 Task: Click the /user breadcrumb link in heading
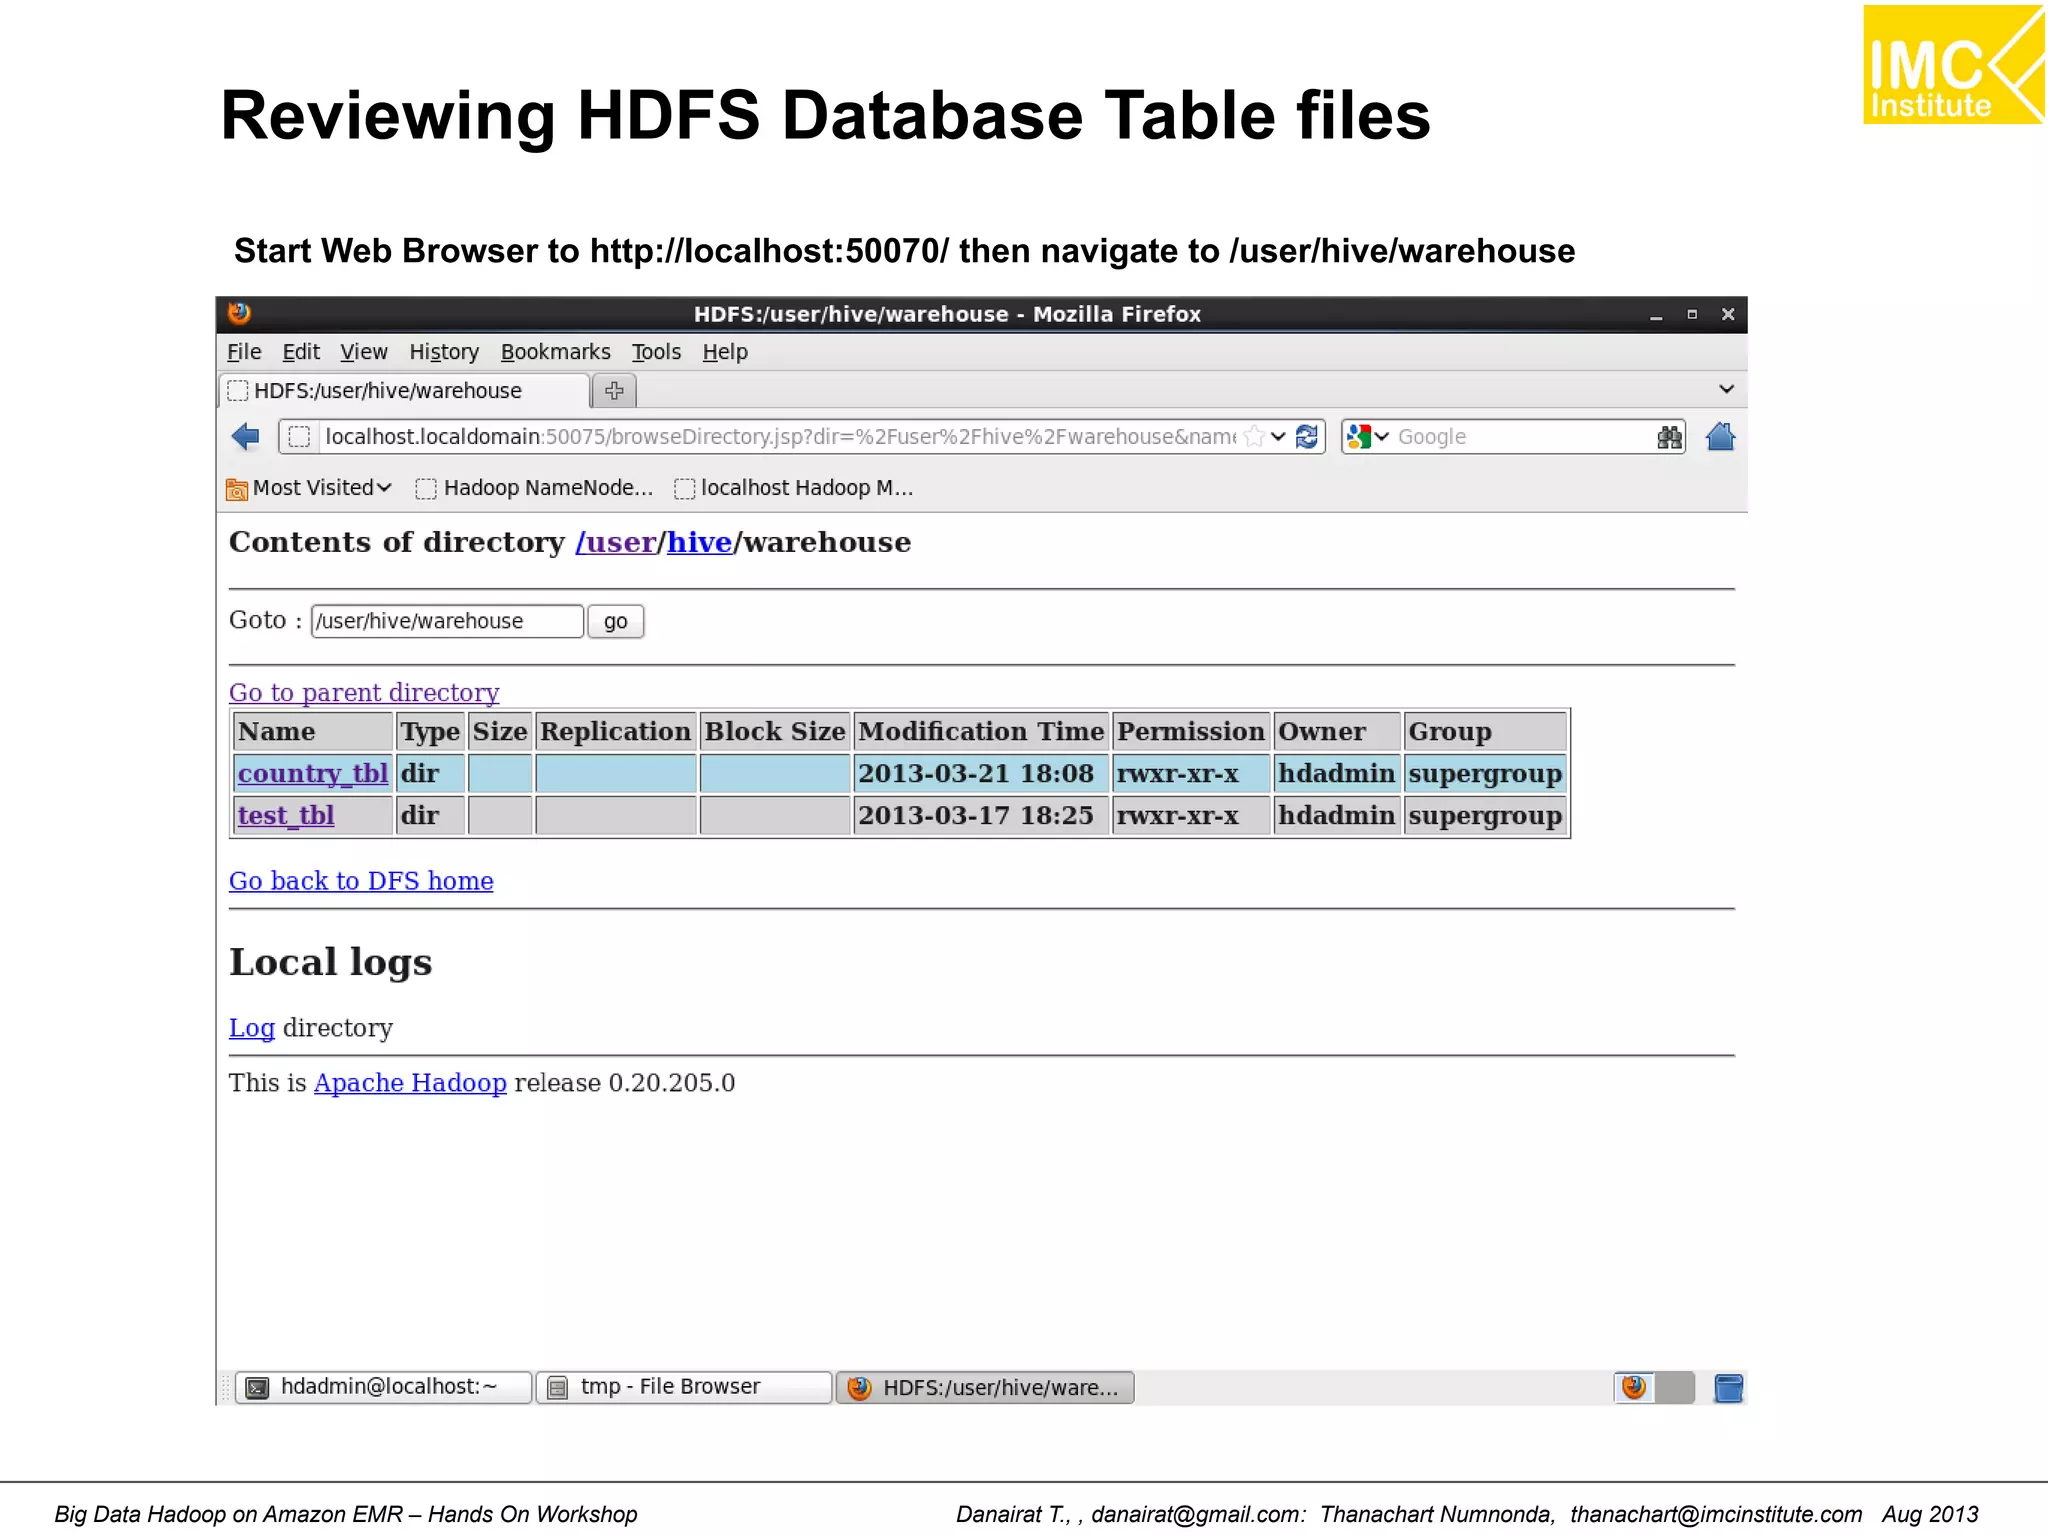pyautogui.click(x=615, y=542)
